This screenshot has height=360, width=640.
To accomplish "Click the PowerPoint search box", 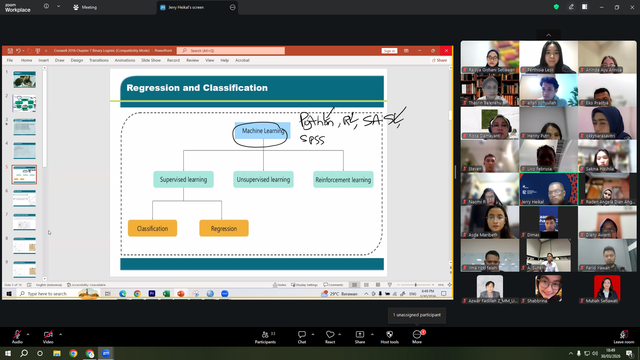I will pos(231,51).
